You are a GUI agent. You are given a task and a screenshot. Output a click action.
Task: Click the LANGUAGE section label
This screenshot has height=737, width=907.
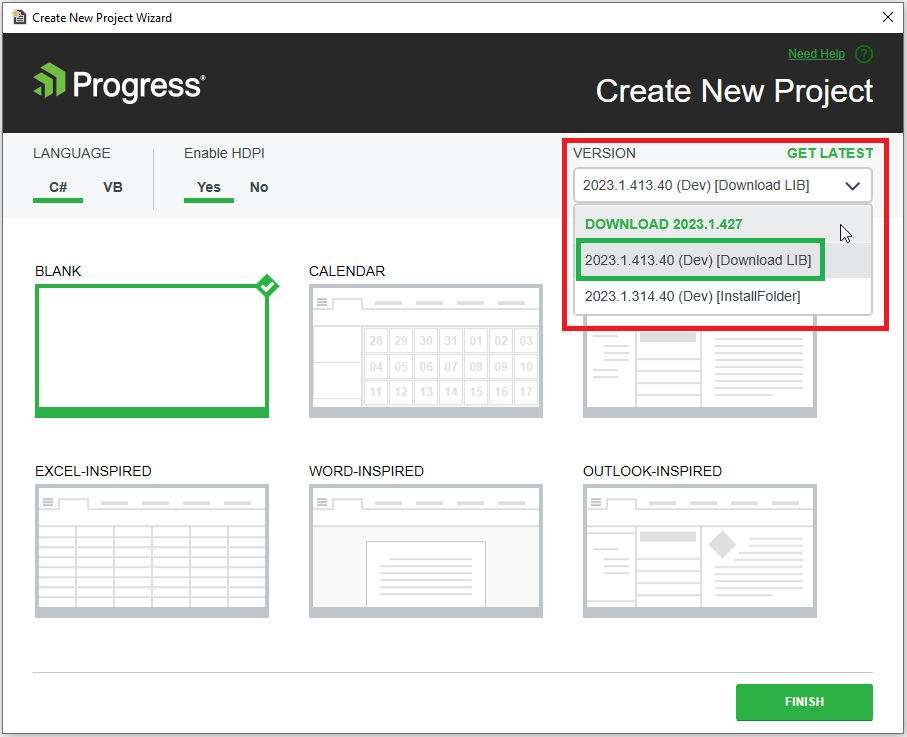click(72, 153)
